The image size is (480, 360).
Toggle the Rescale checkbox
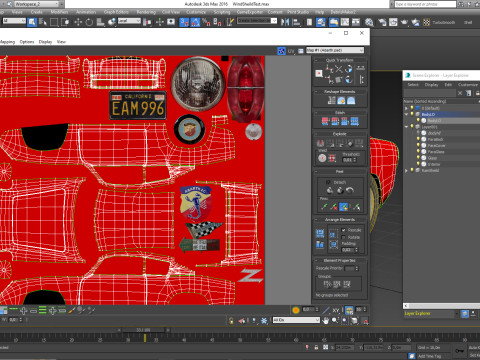pos(344,230)
